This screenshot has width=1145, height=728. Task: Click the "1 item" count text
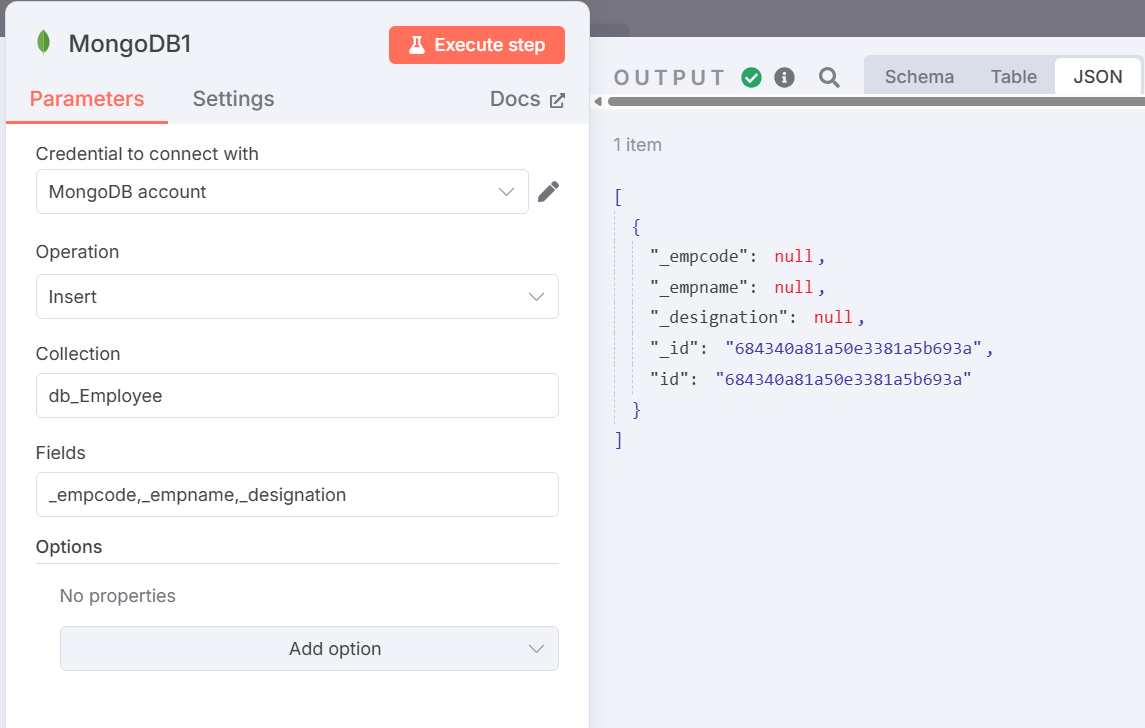coord(637,145)
